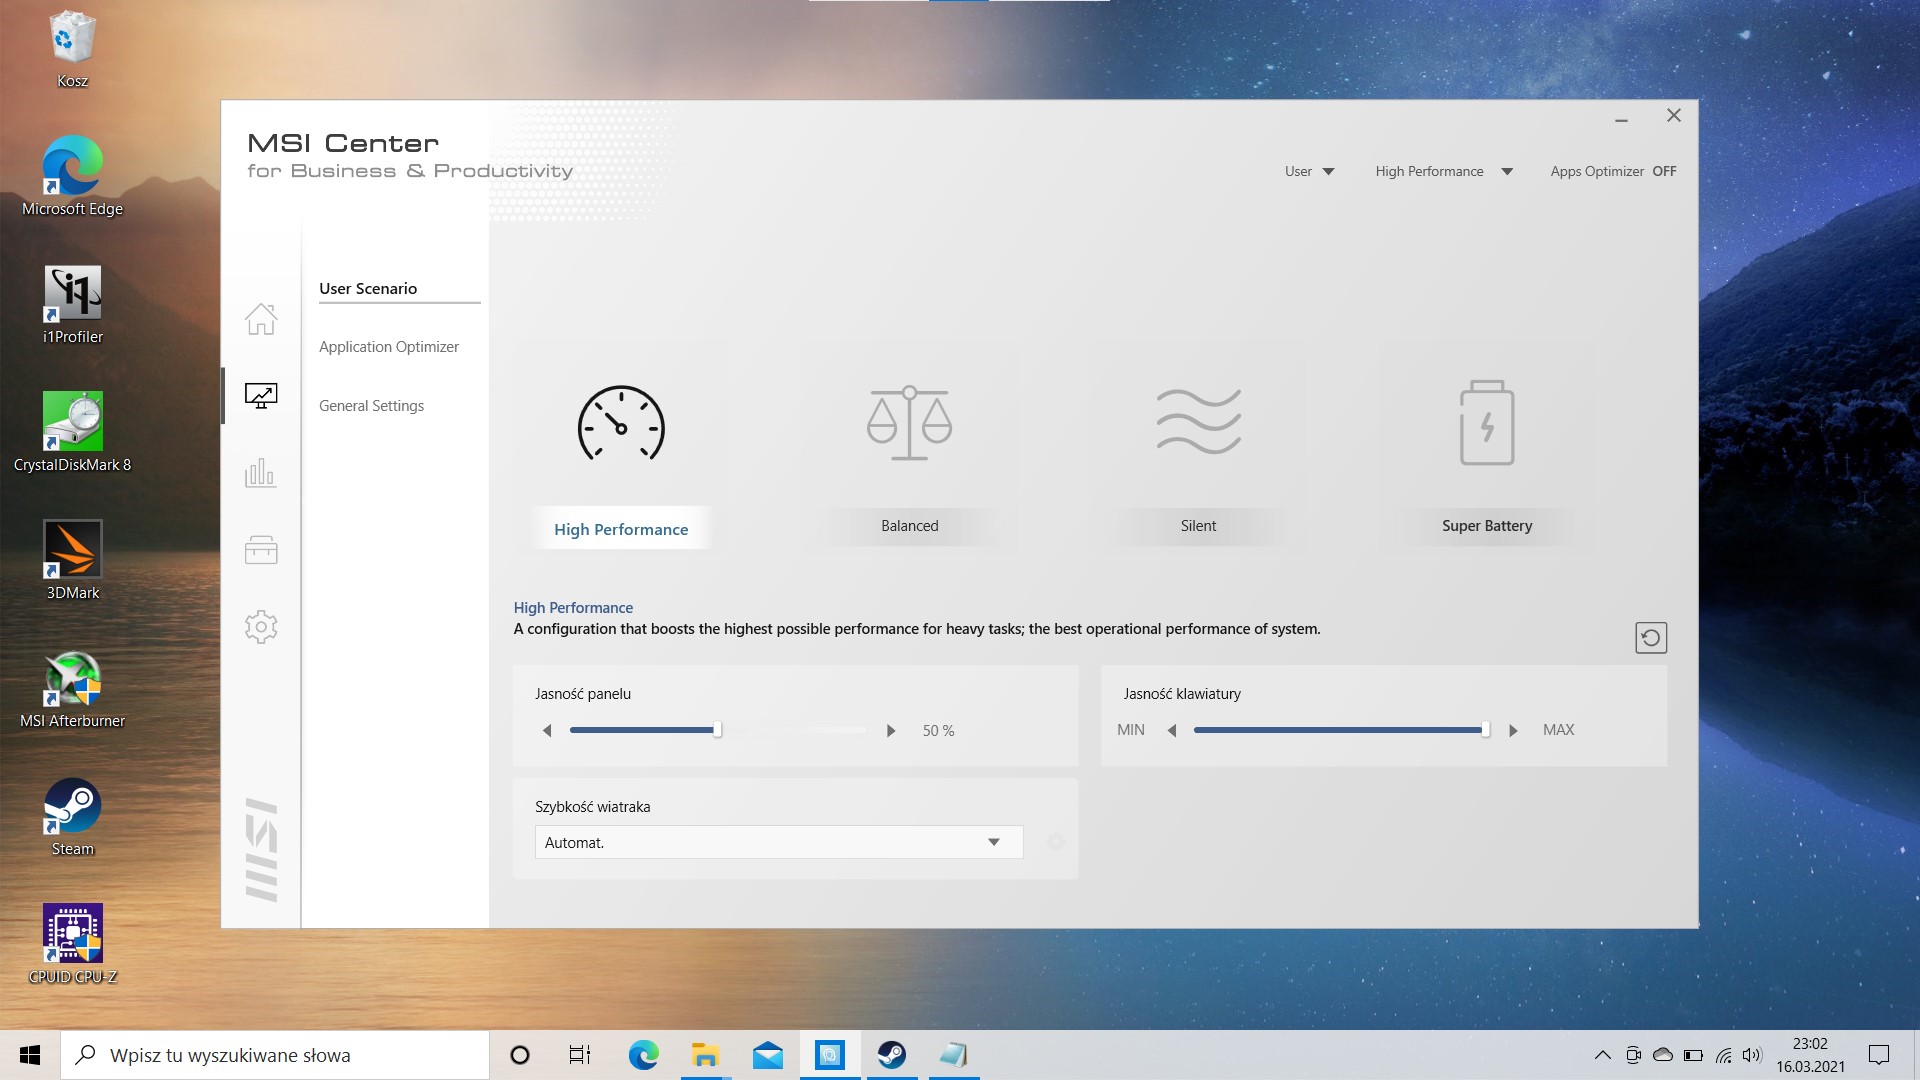This screenshot has width=1920, height=1080.
Task: Expand the User dropdown
Action: coord(1309,171)
